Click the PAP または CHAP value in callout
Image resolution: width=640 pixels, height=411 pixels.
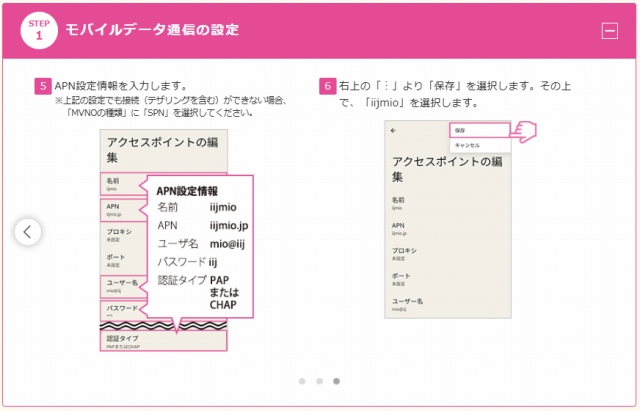coord(224,292)
